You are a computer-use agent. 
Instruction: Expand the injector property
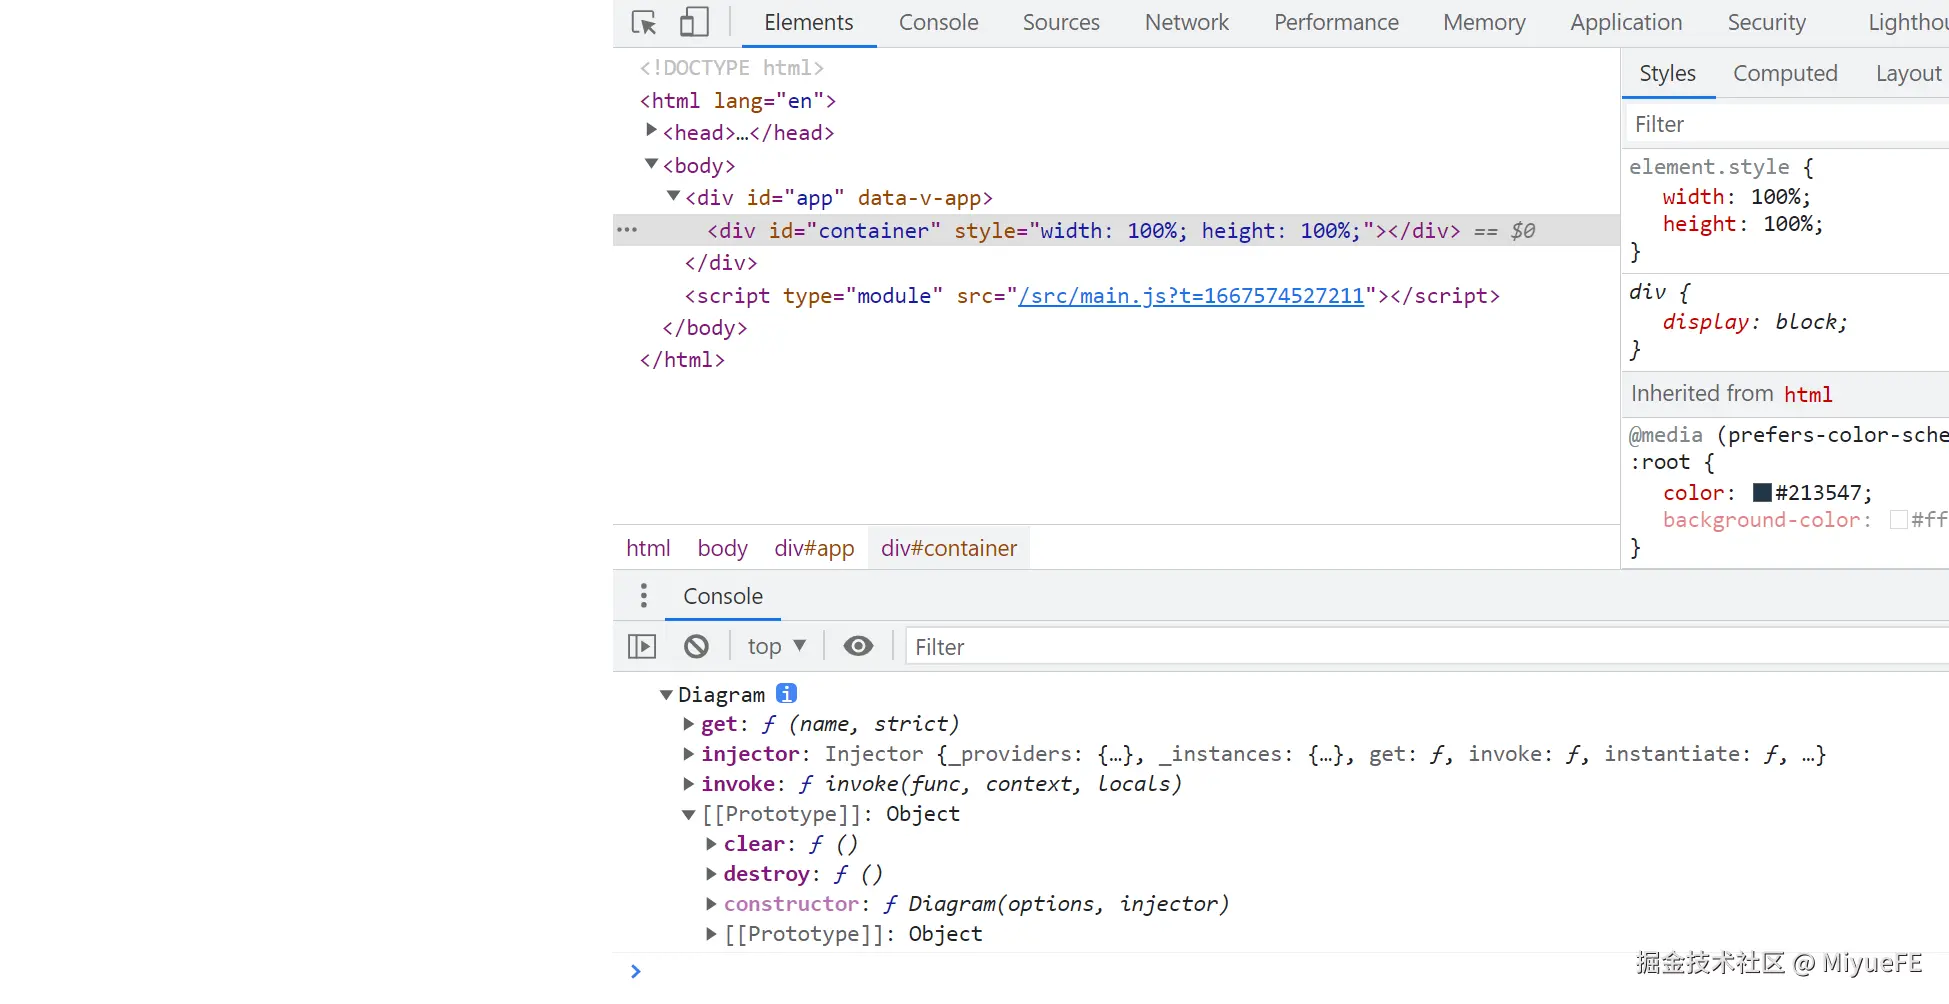click(688, 754)
